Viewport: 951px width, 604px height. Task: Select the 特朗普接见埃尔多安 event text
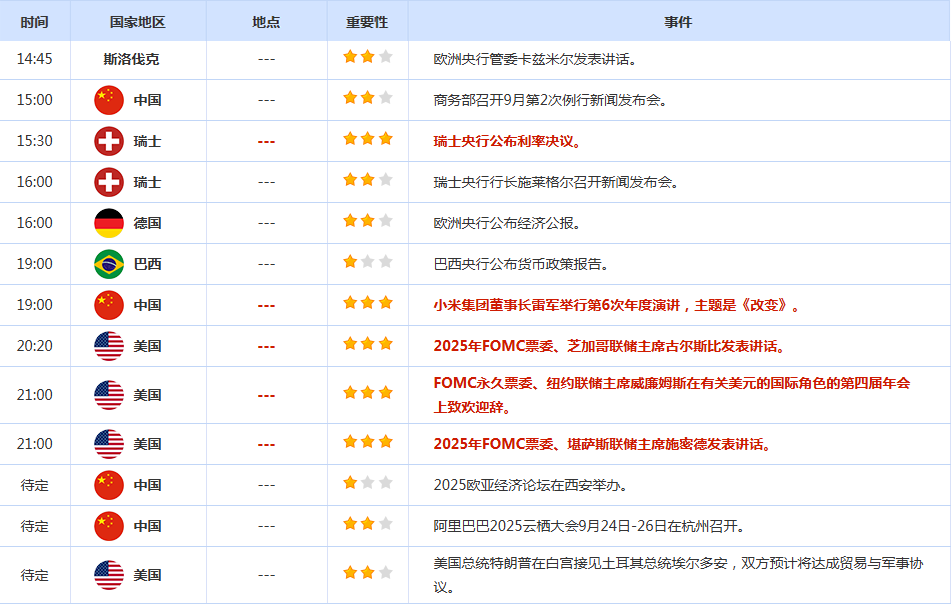point(679,575)
